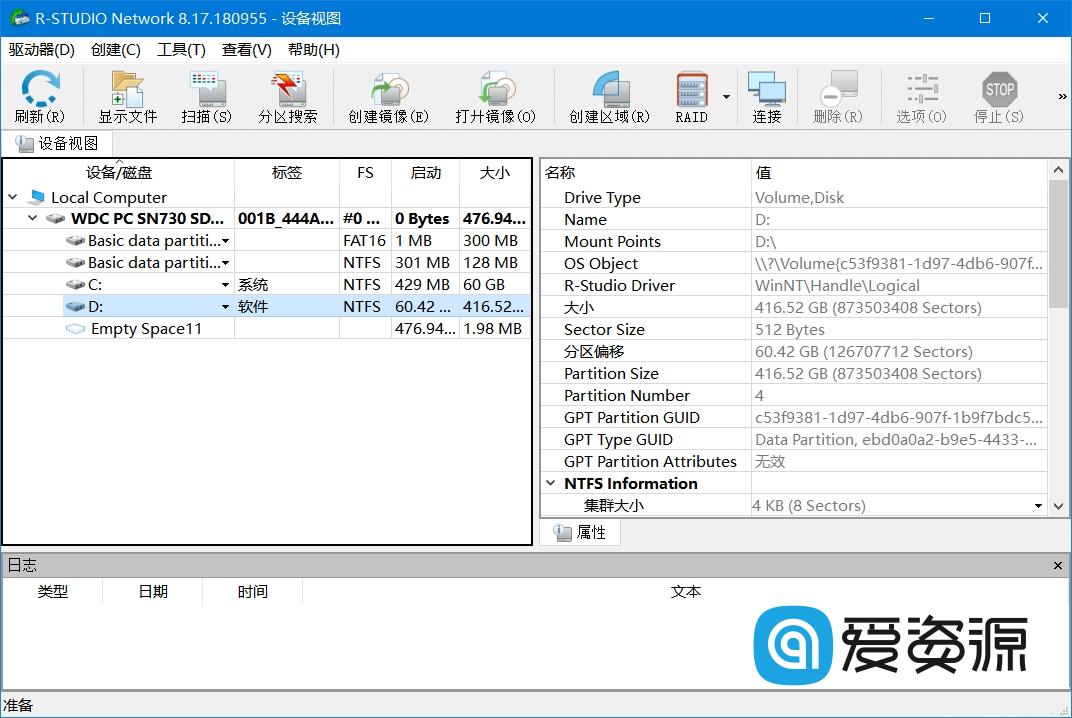Start a 扫描 (Scan) from the toolbar
The image size is (1072, 718).
coord(206,97)
